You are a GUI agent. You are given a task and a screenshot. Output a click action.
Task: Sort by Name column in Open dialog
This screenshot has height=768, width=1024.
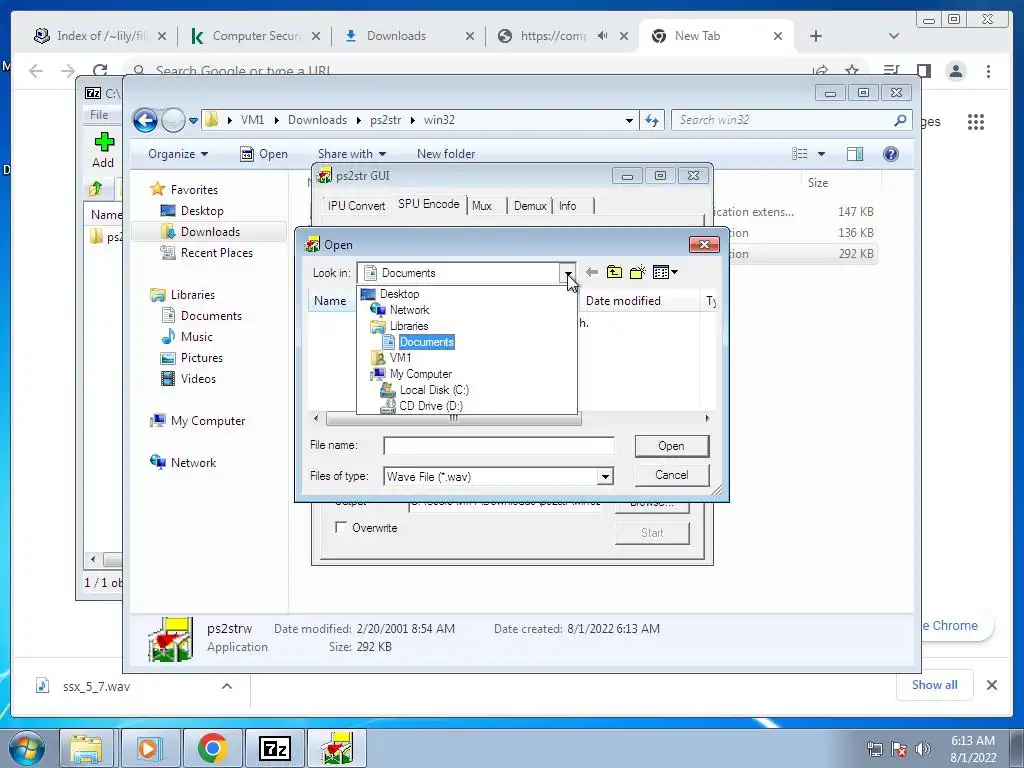[330, 301]
